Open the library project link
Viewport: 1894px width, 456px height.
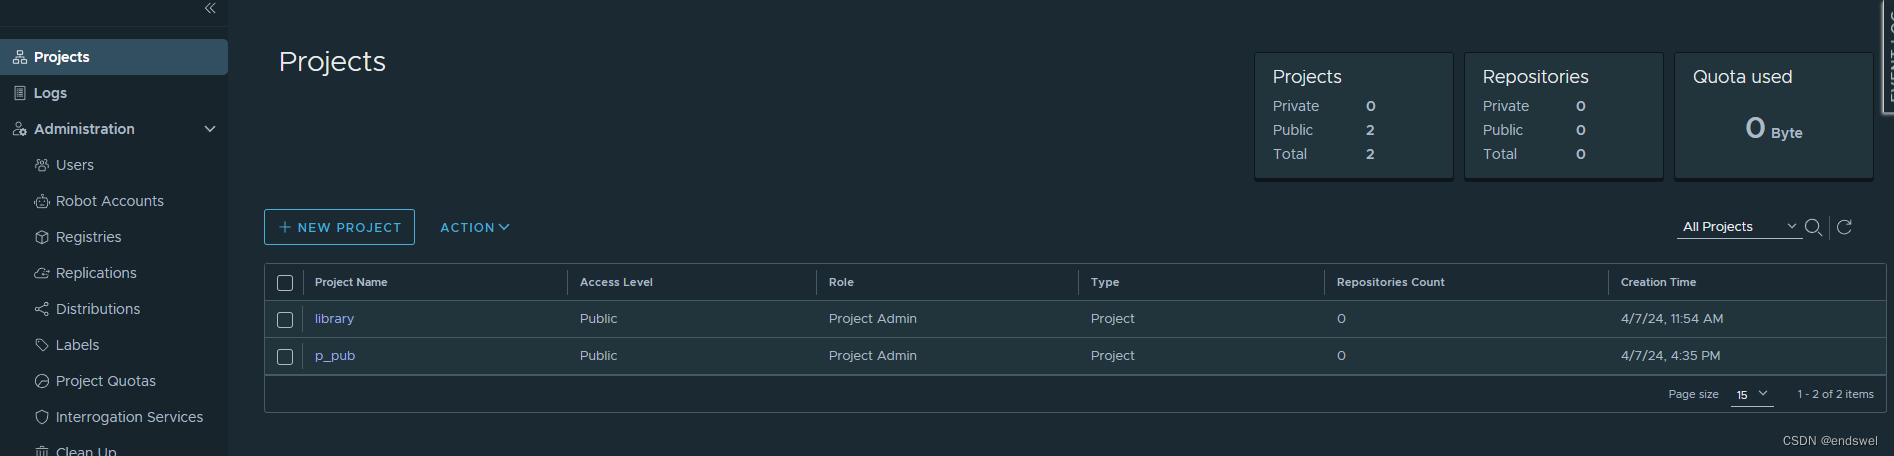(334, 319)
